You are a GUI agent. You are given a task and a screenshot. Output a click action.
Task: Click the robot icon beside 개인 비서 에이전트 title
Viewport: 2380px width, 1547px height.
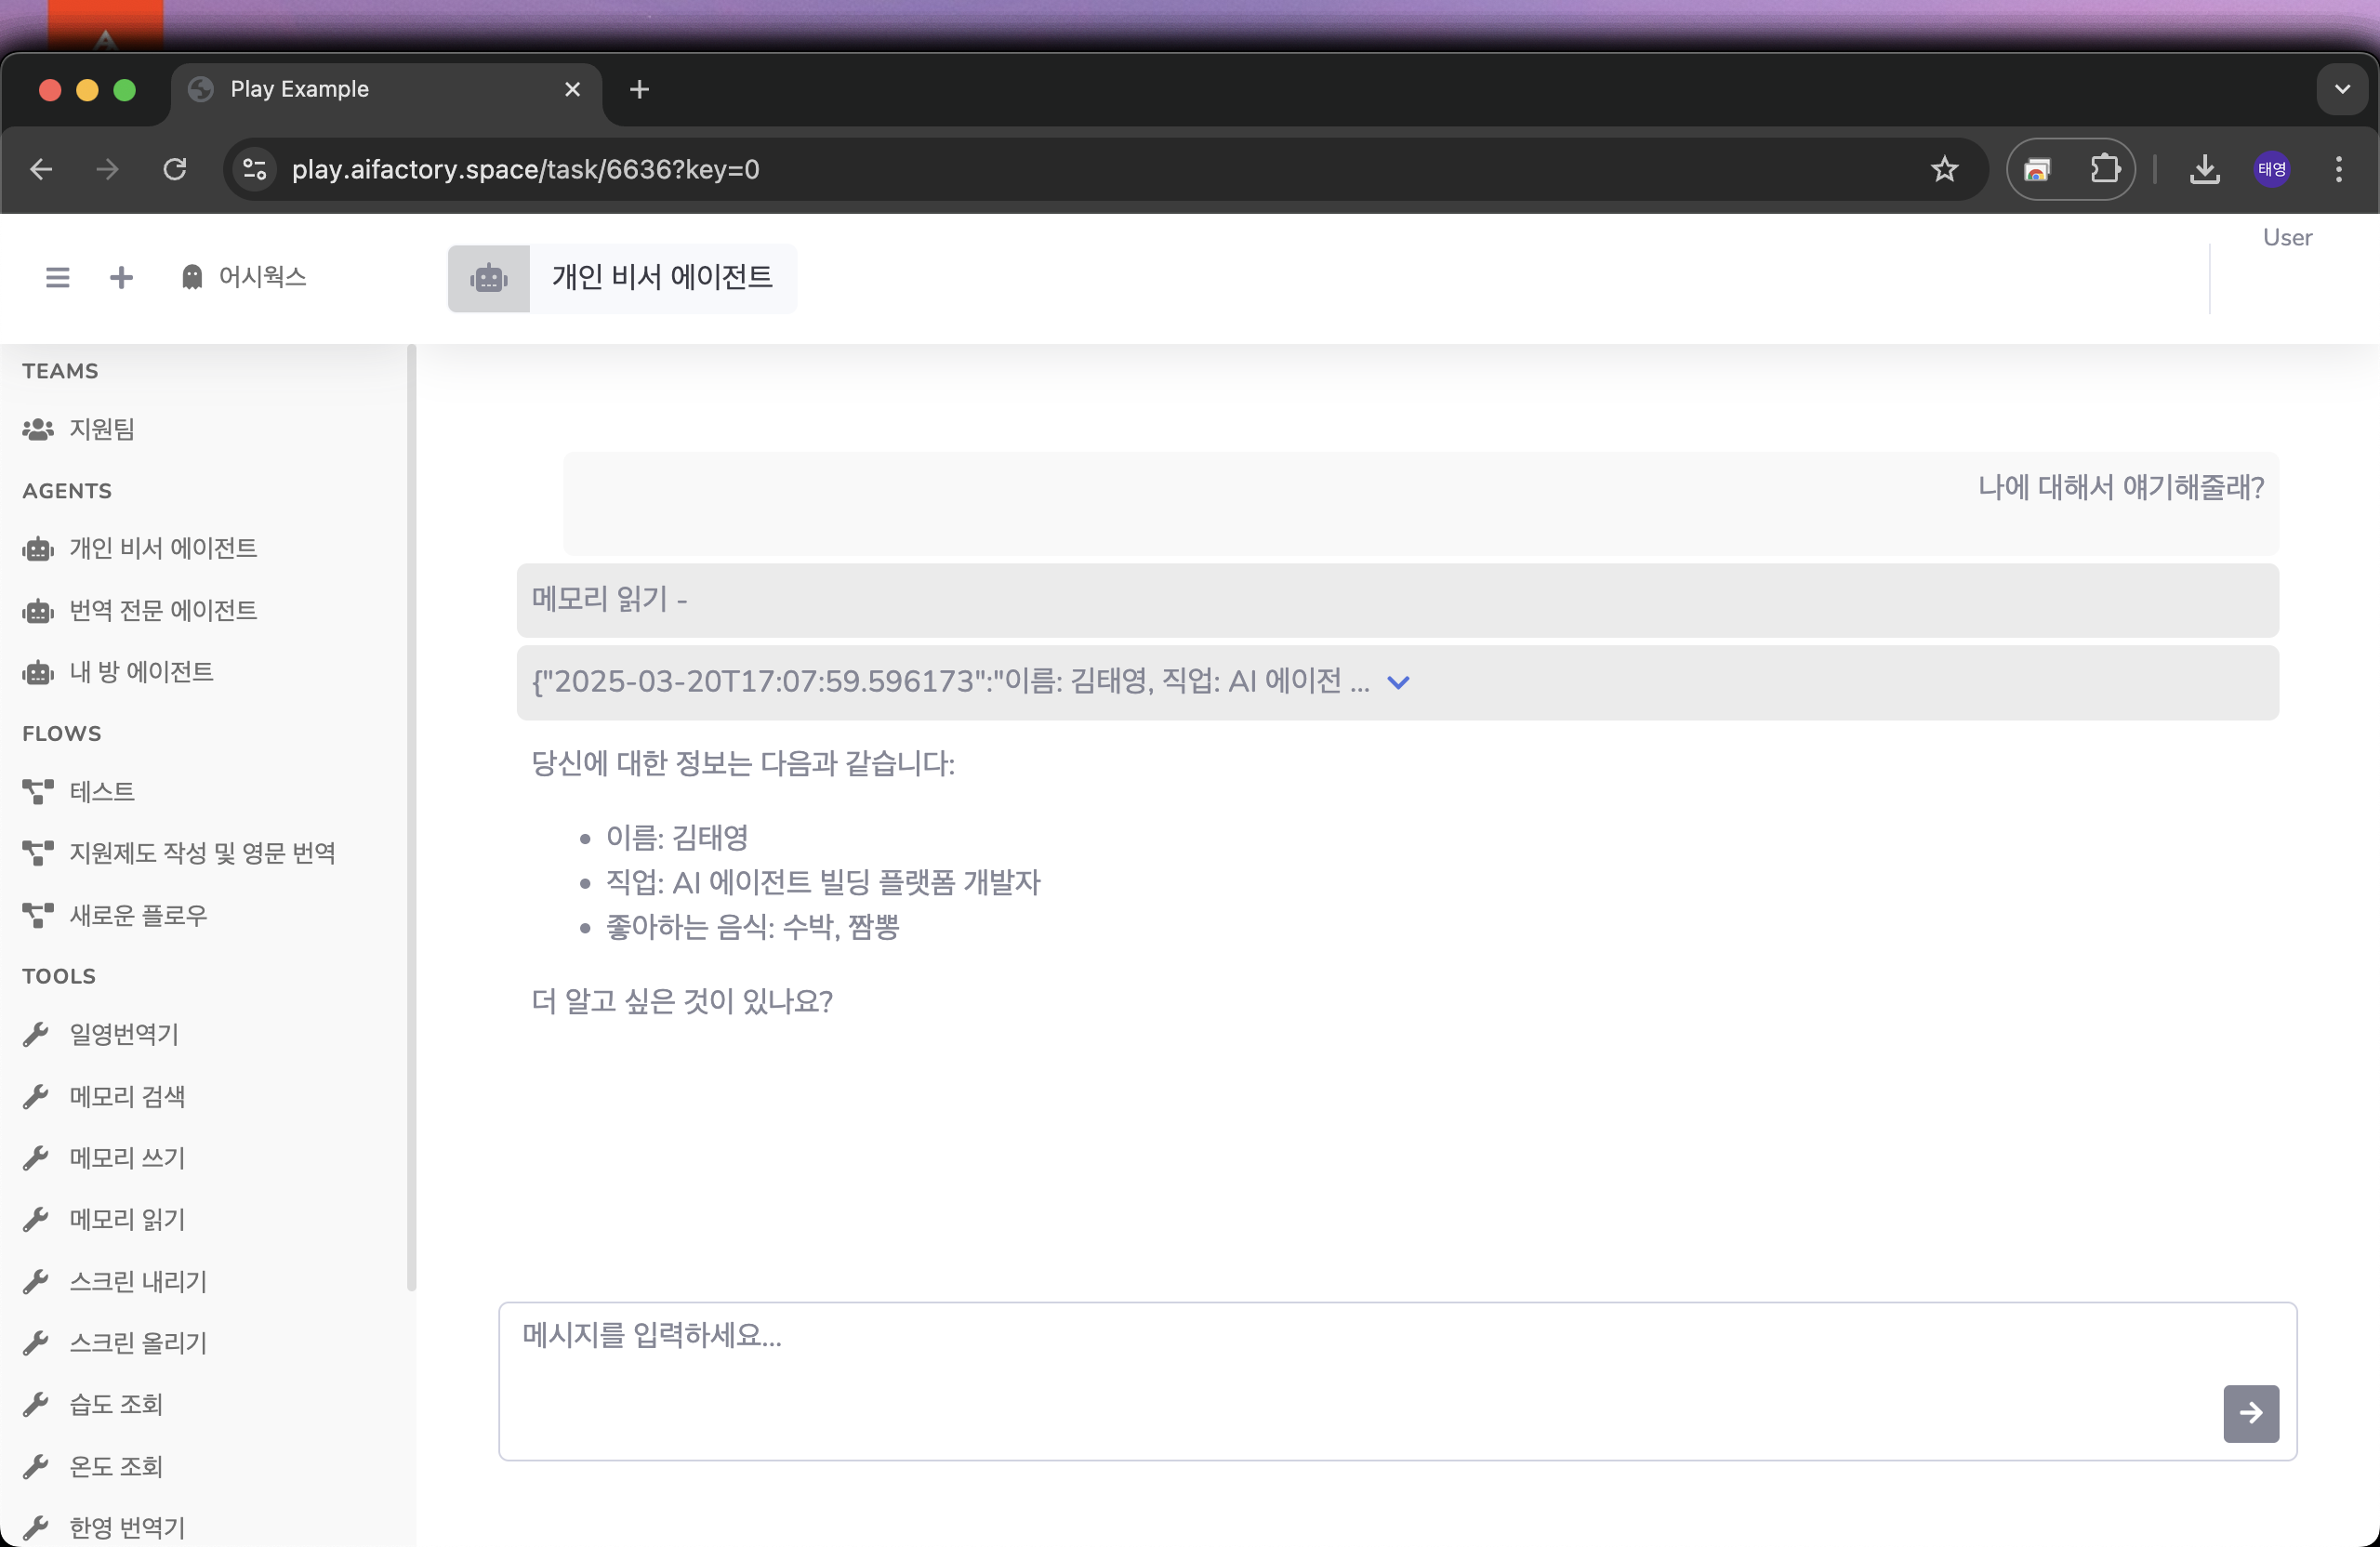click(489, 278)
